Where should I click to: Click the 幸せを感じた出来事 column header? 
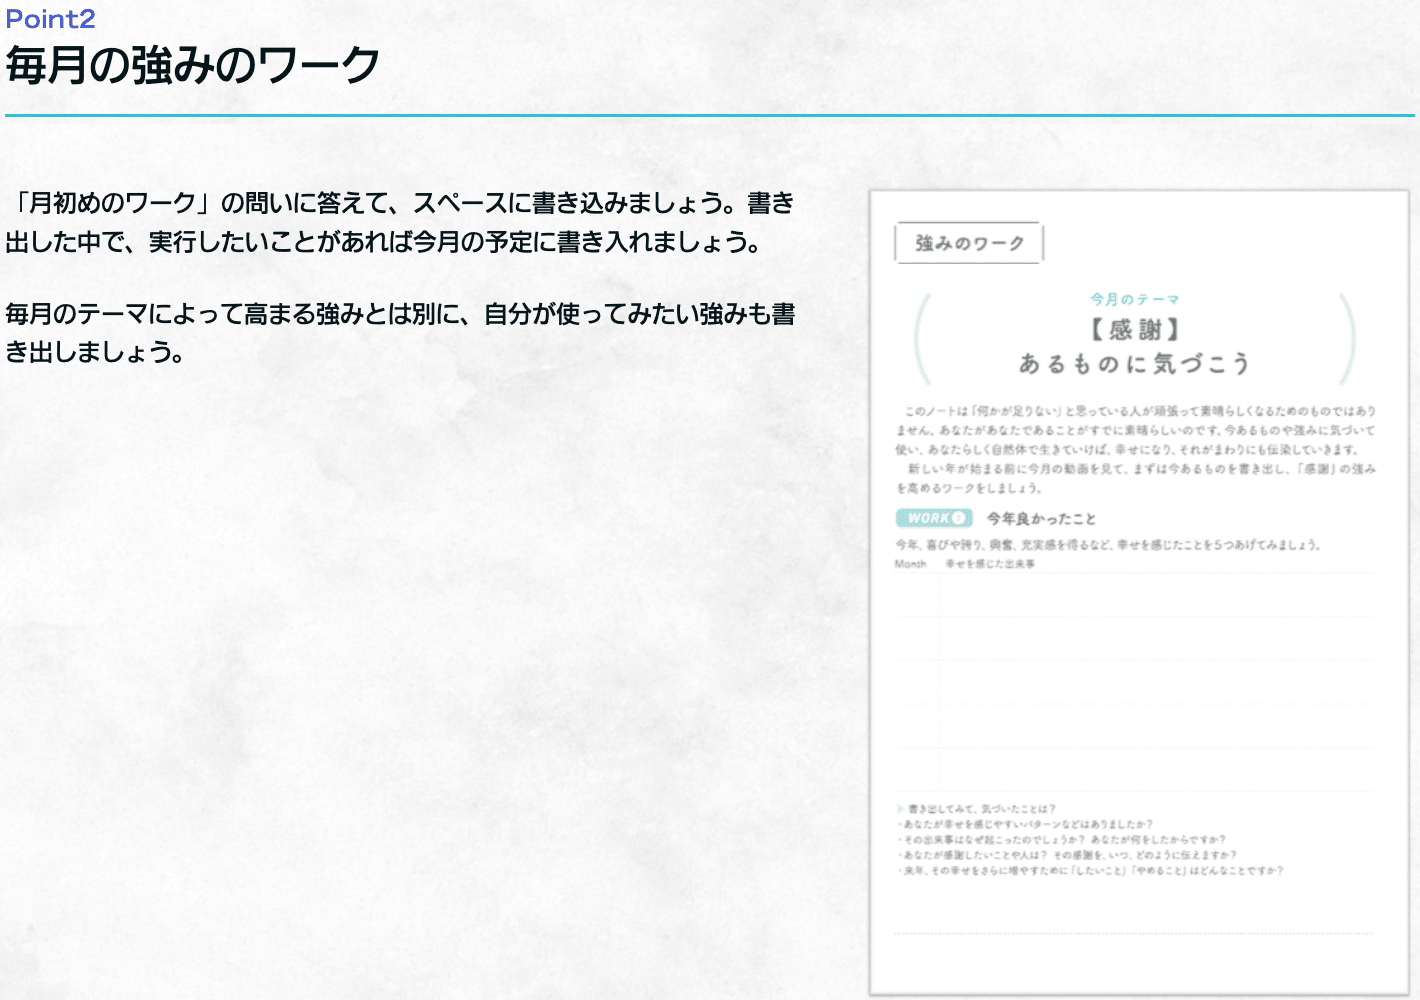pyautogui.click(x=990, y=564)
